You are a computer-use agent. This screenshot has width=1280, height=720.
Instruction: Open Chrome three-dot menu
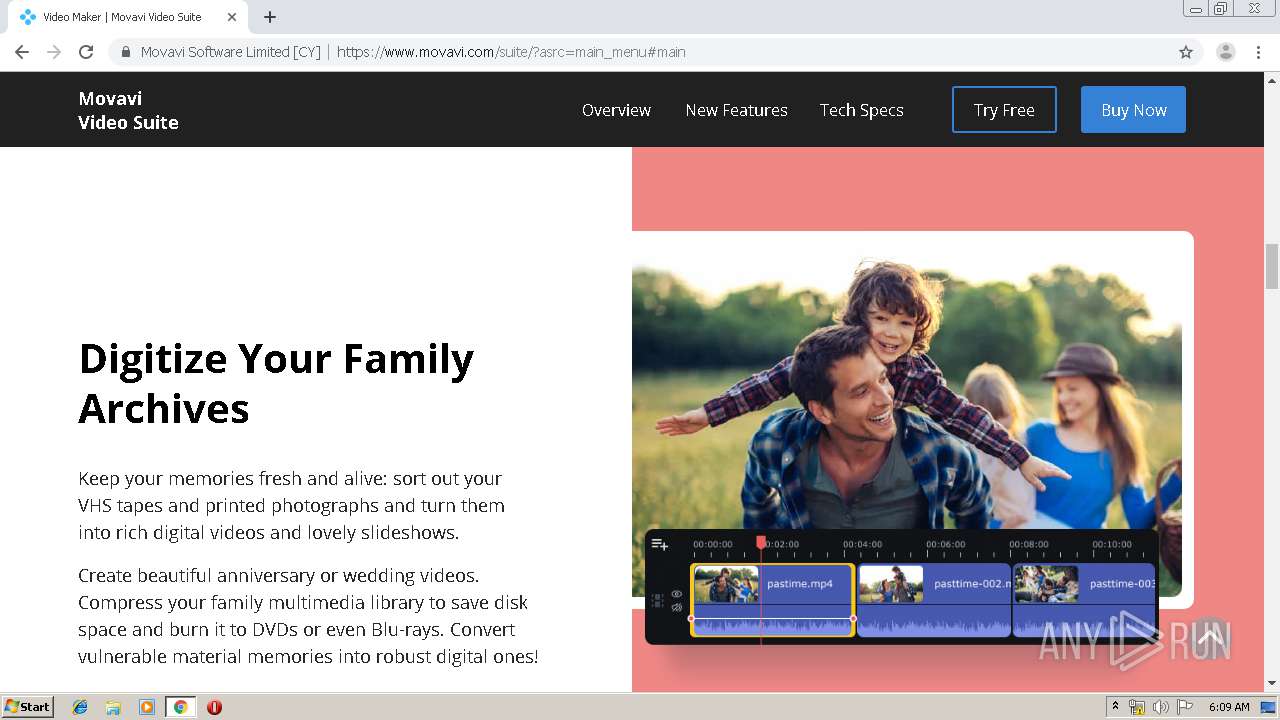[1258, 52]
